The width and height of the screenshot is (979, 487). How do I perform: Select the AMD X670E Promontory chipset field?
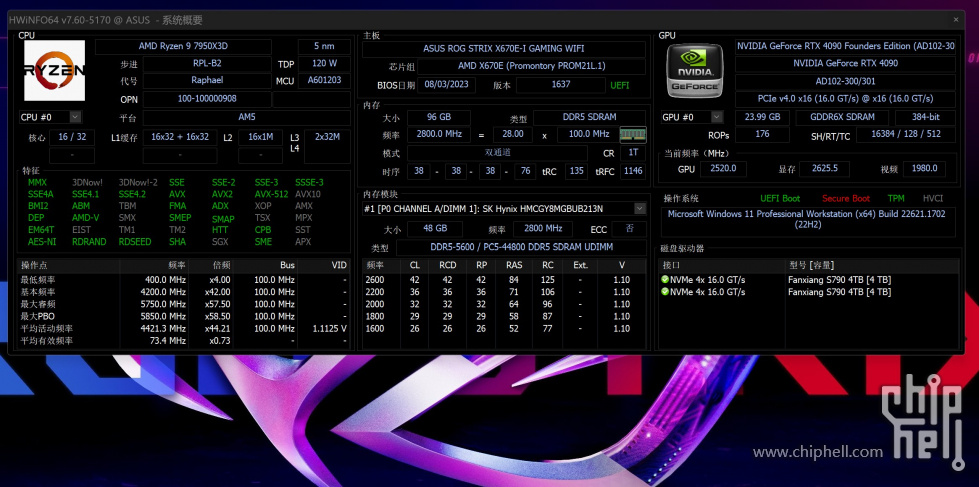pos(531,66)
